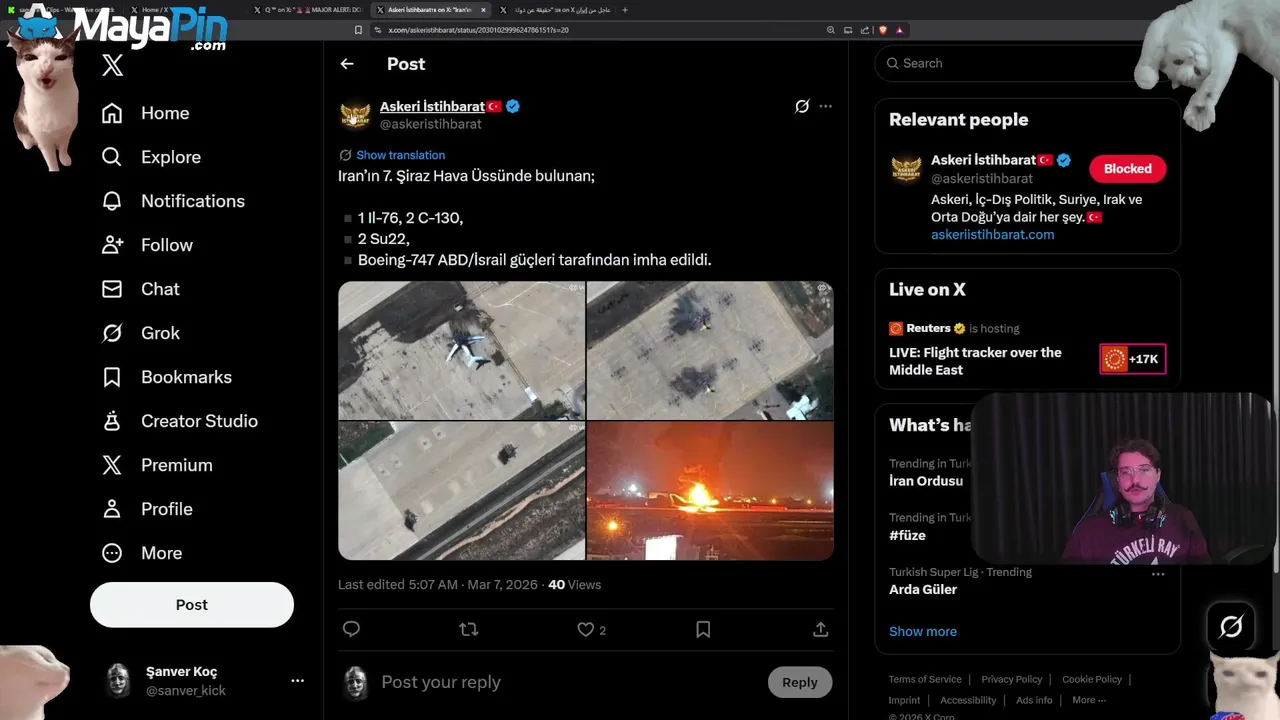Go to Home in sidebar
Viewport: 1280px width, 720px height.
[145, 113]
